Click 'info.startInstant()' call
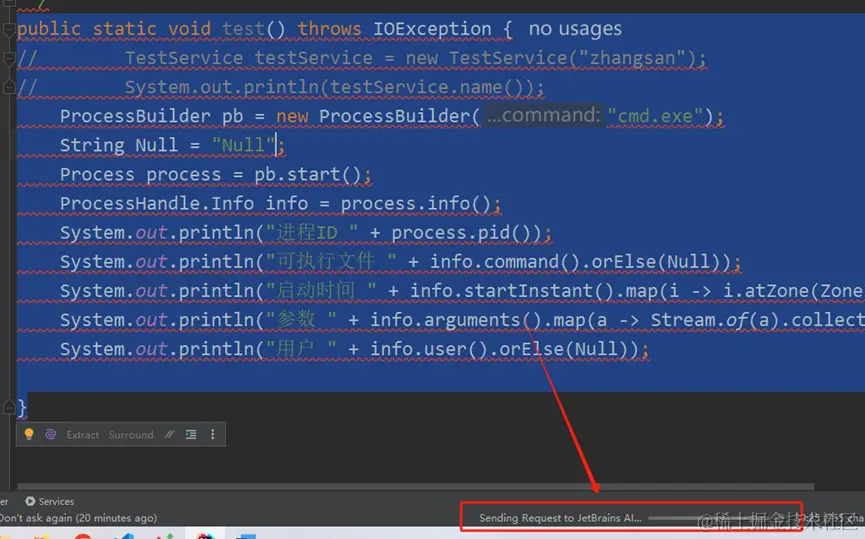865x539 pixels. (x=511, y=291)
